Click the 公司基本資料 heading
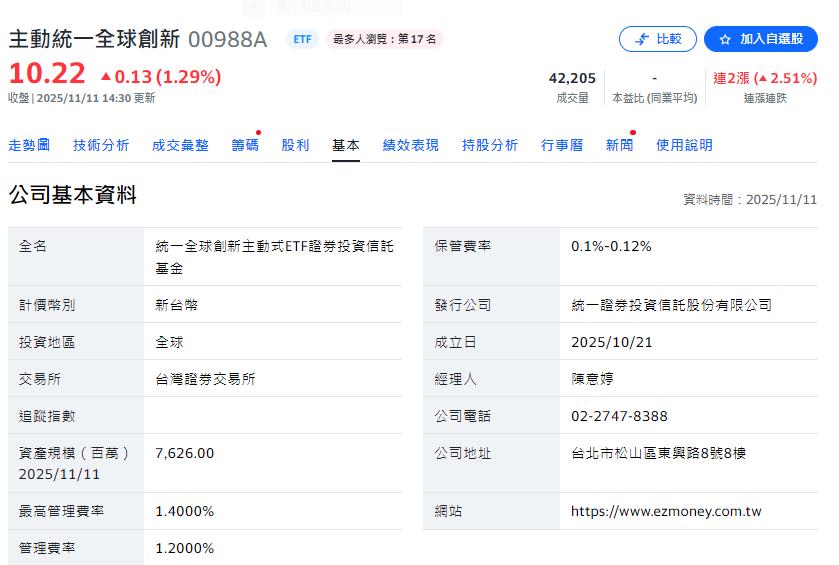 point(73,195)
